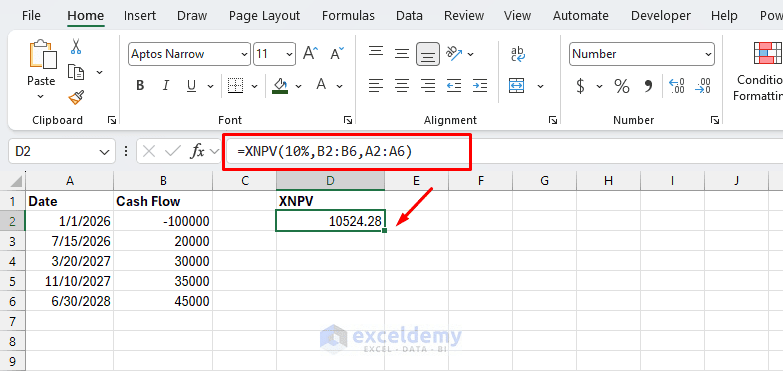Switch to the Data tab

[x=409, y=15]
